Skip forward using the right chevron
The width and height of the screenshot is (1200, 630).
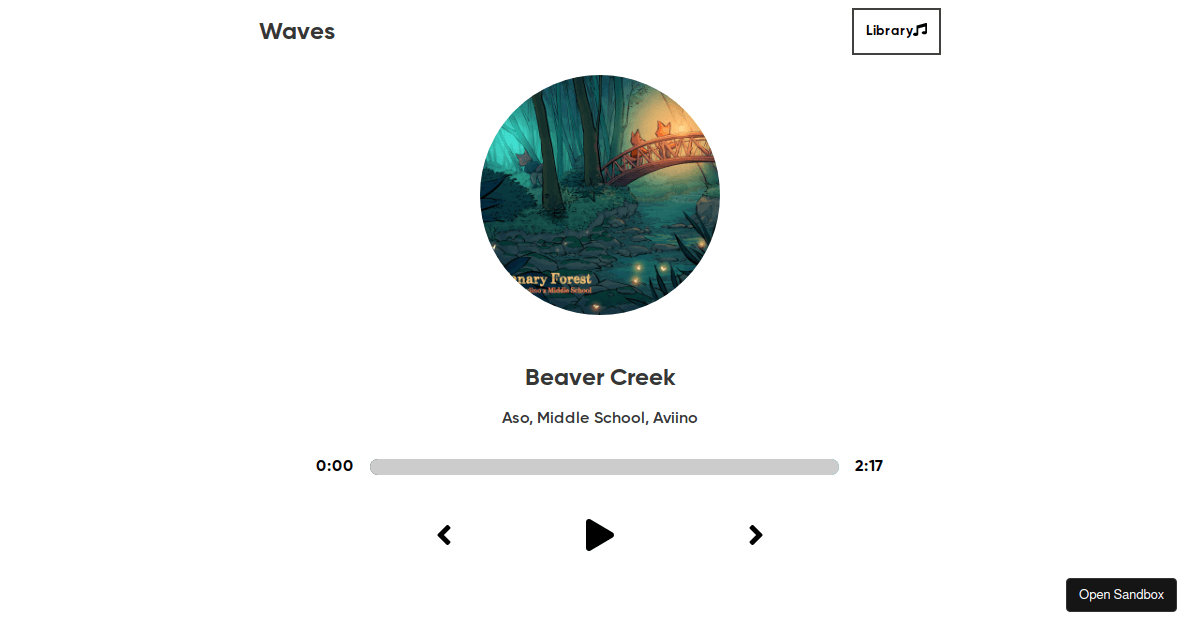pyautogui.click(x=756, y=535)
